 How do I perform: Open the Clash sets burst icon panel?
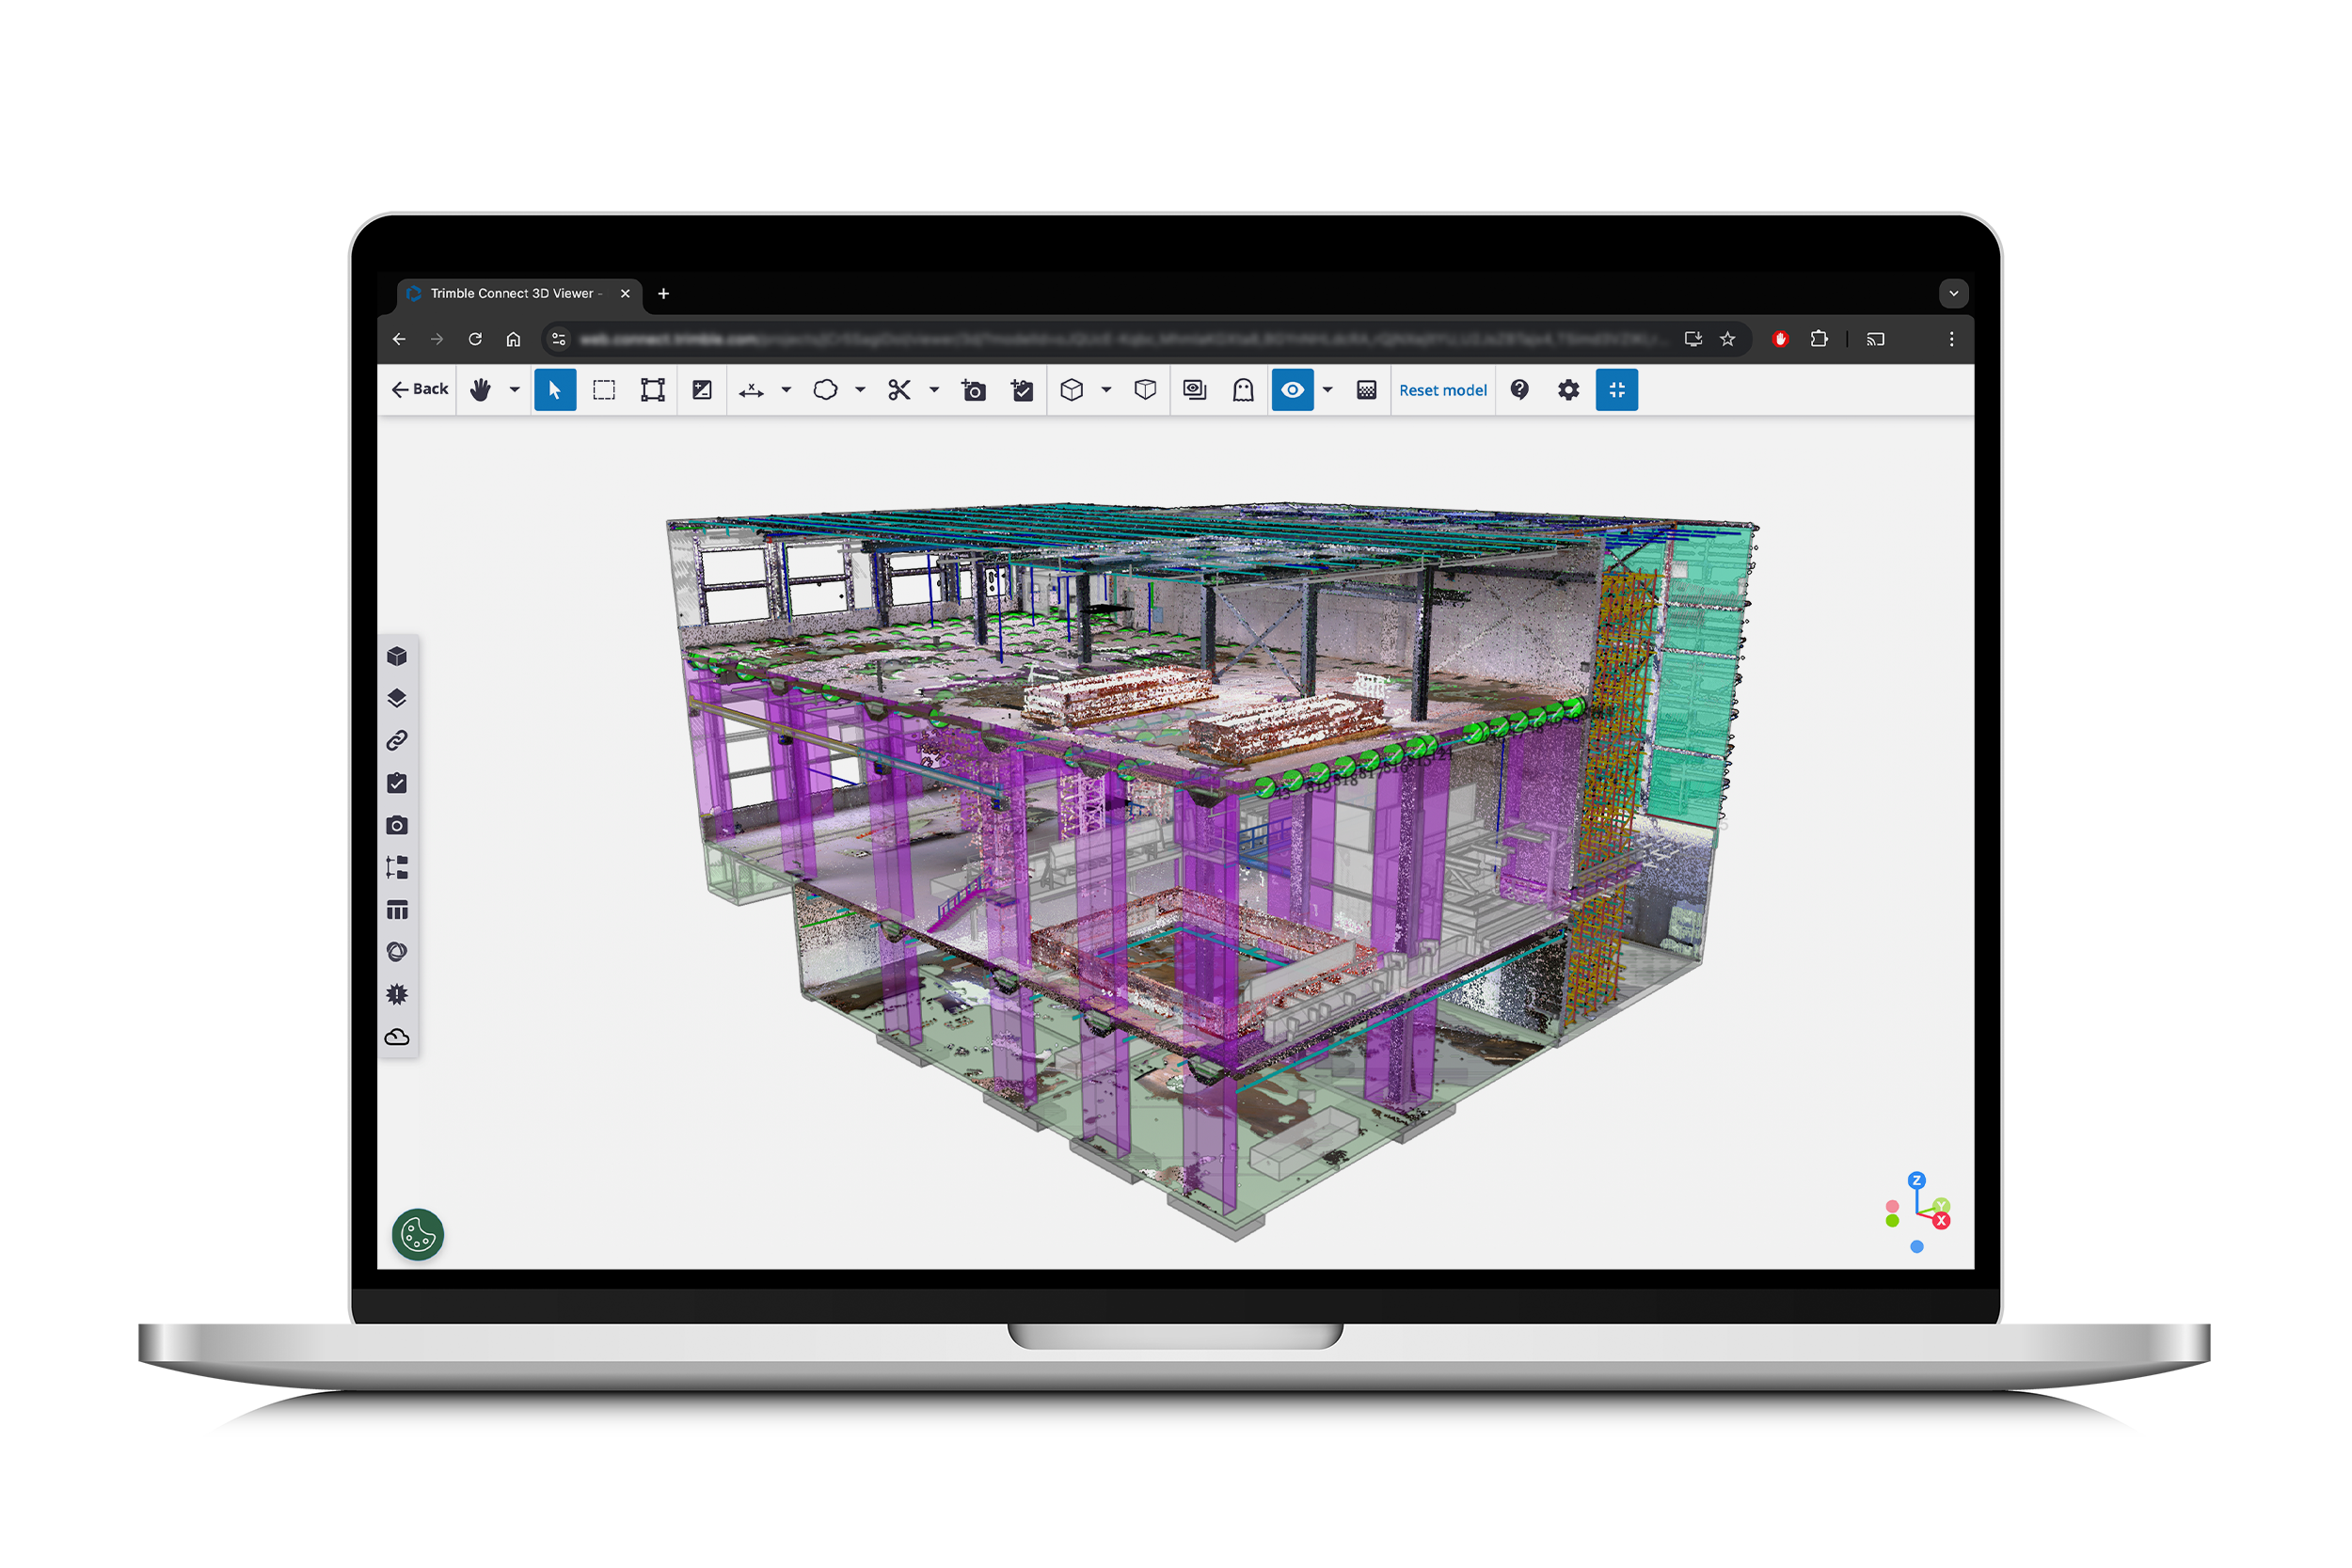(397, 995)
